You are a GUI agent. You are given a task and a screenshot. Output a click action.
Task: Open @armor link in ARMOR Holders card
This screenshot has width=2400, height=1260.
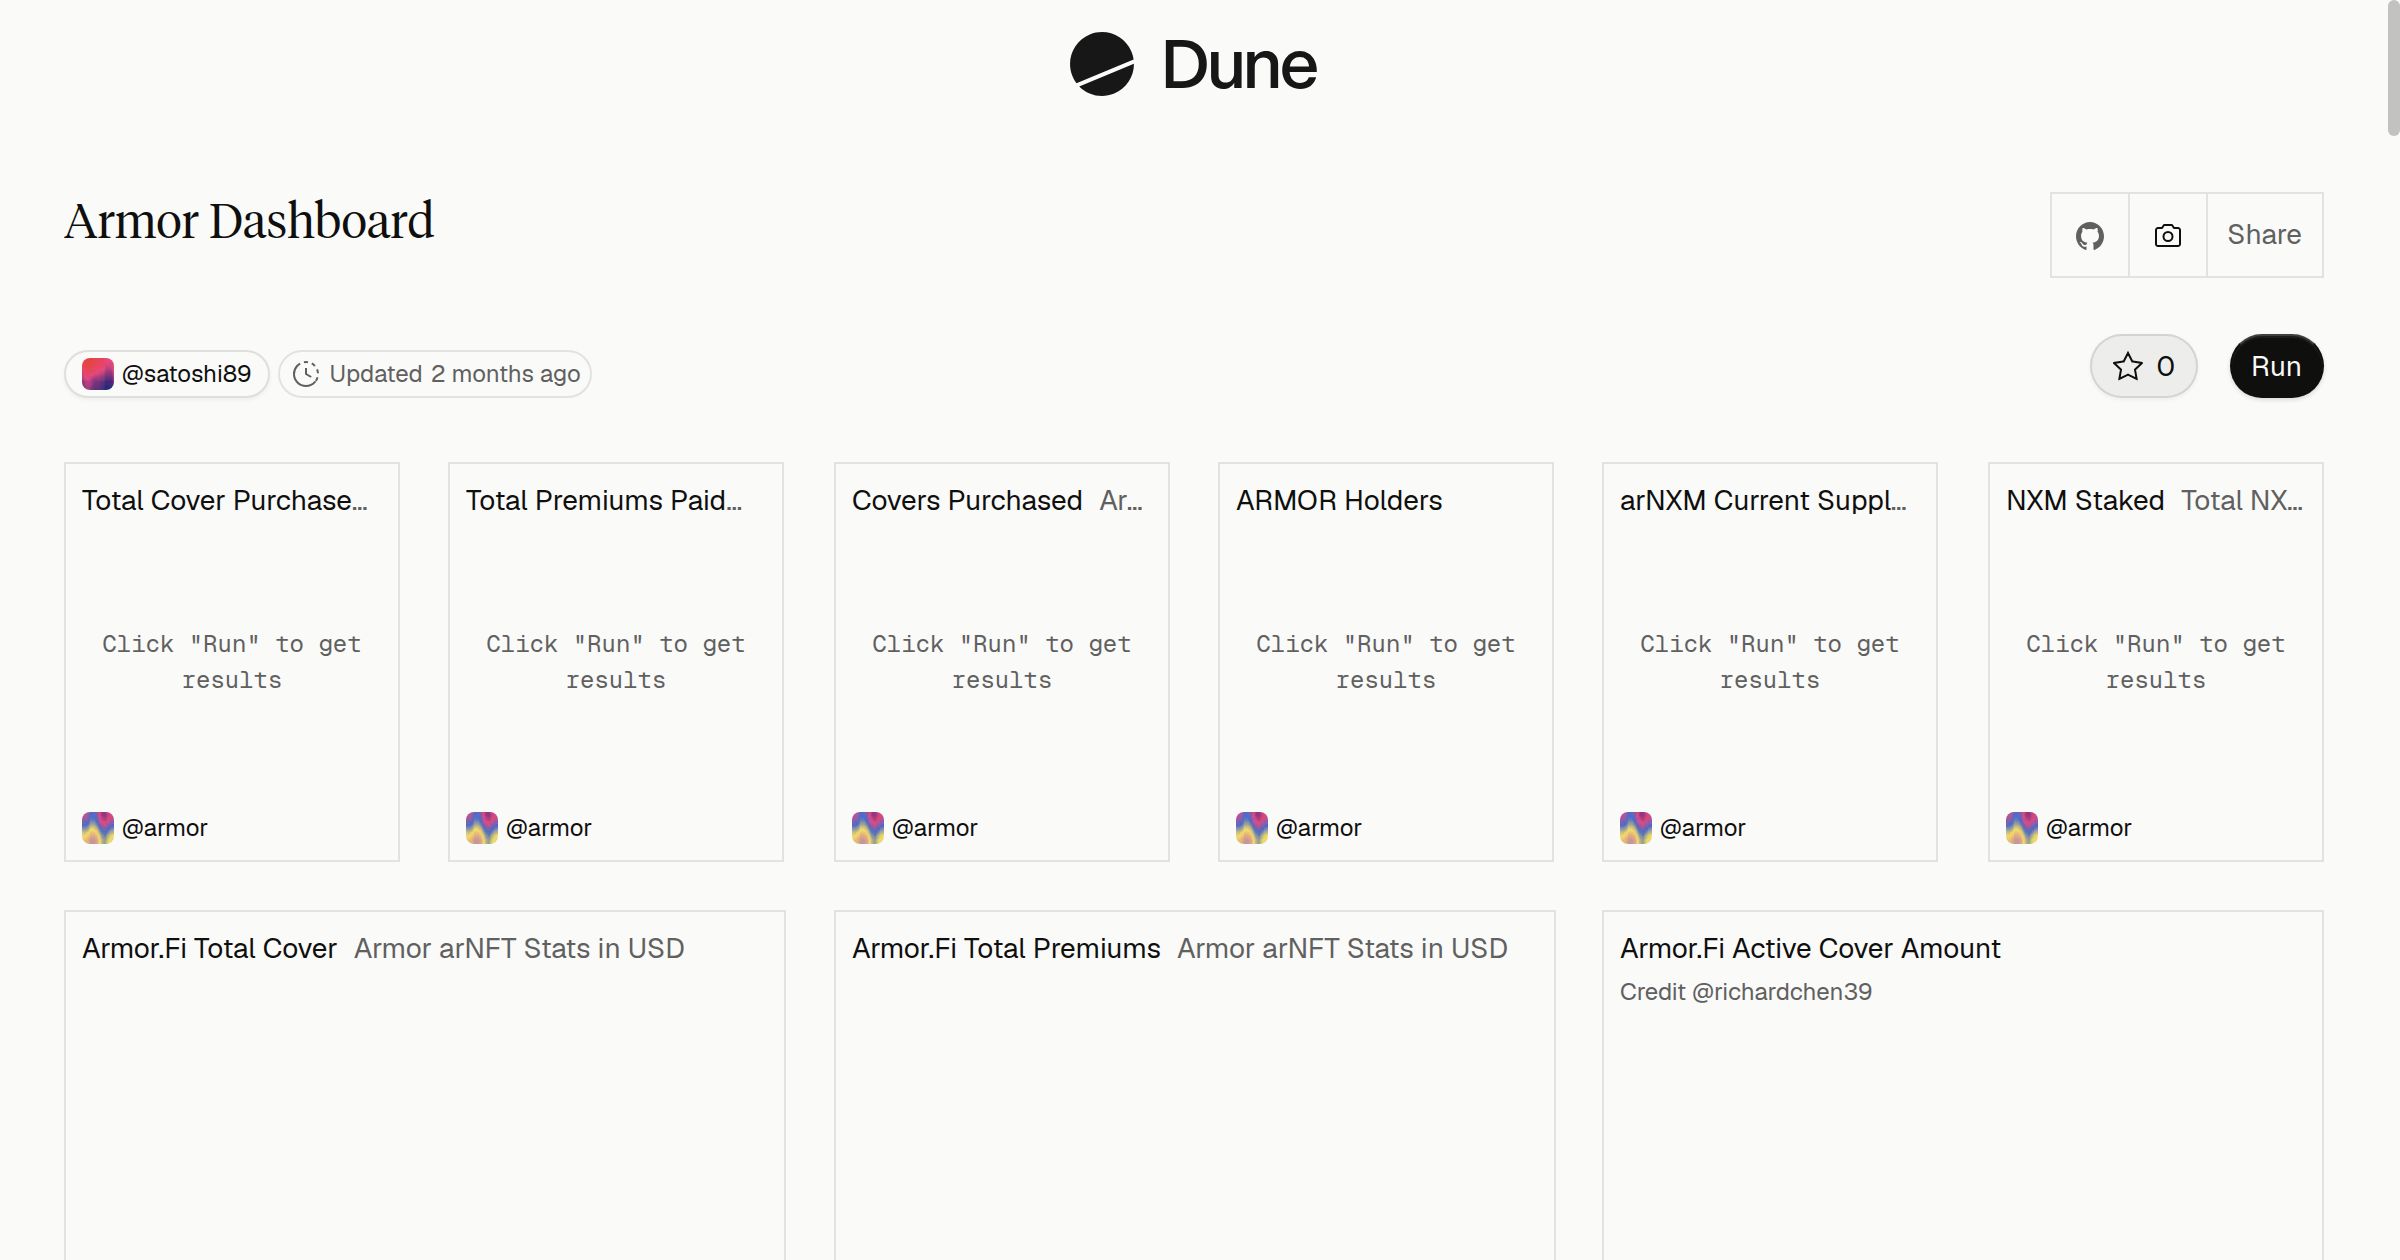tap(1318, 828)
